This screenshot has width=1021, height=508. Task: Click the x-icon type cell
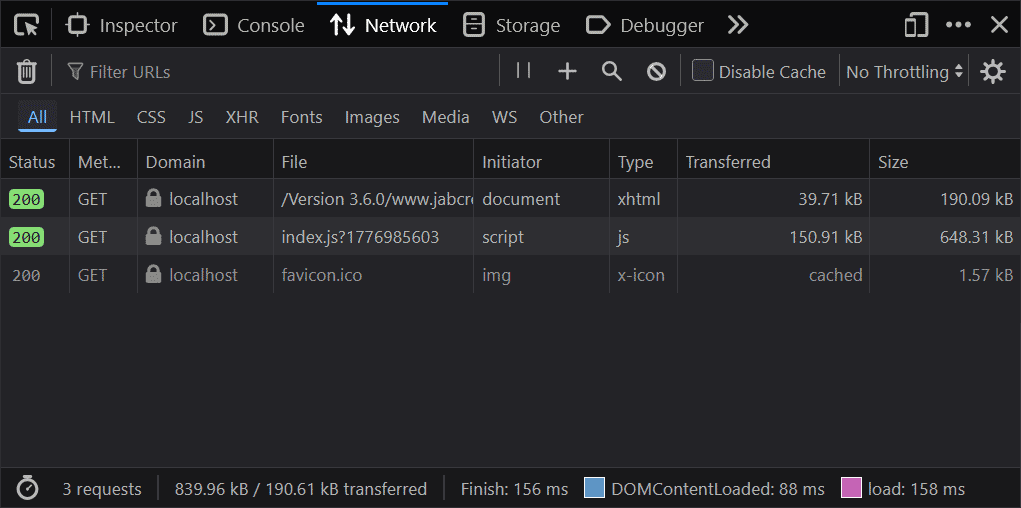tap(643, 275)
